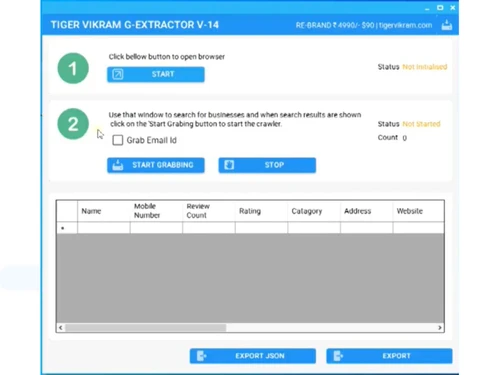
Task: Select the Name column header
Action: [104, 211]
